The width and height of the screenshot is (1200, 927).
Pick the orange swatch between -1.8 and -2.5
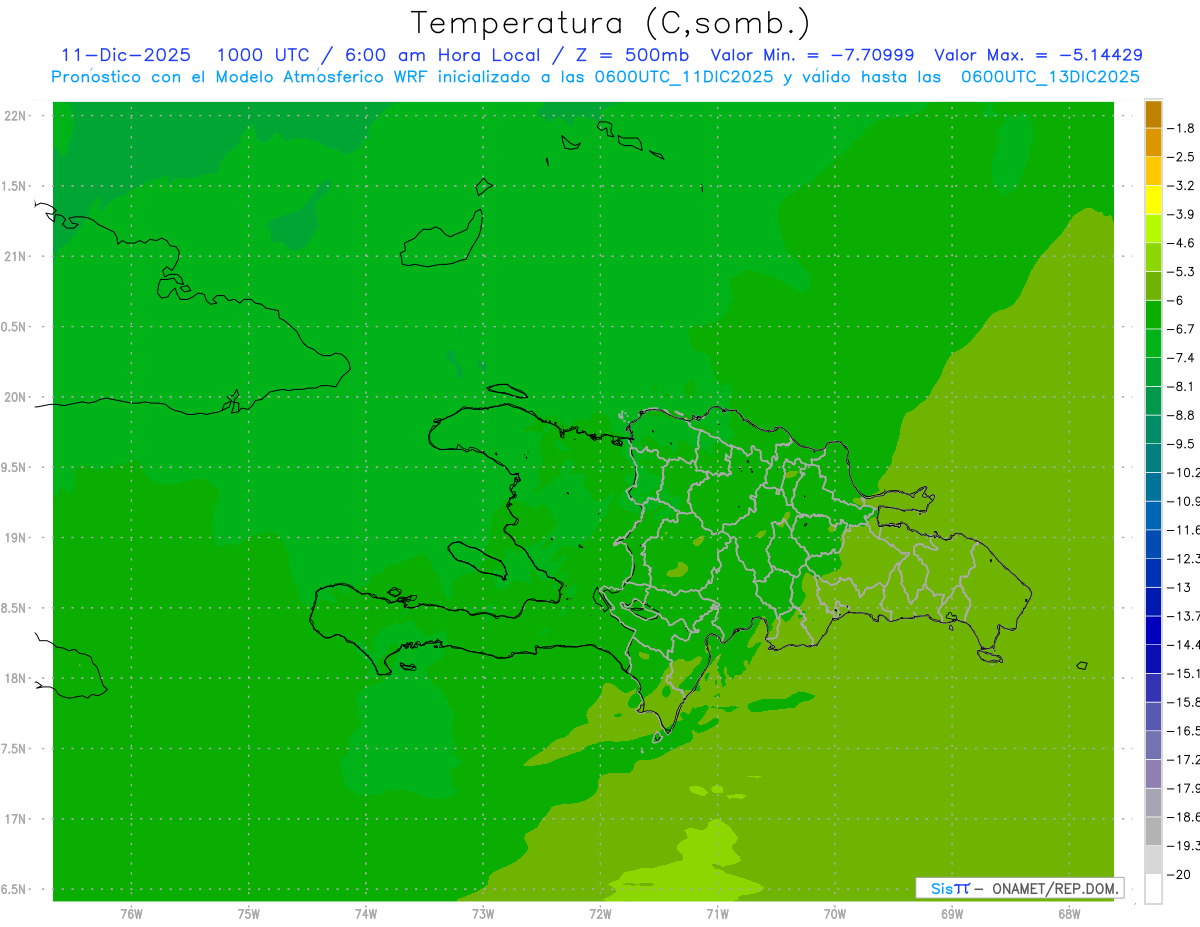click(1153, 143)
